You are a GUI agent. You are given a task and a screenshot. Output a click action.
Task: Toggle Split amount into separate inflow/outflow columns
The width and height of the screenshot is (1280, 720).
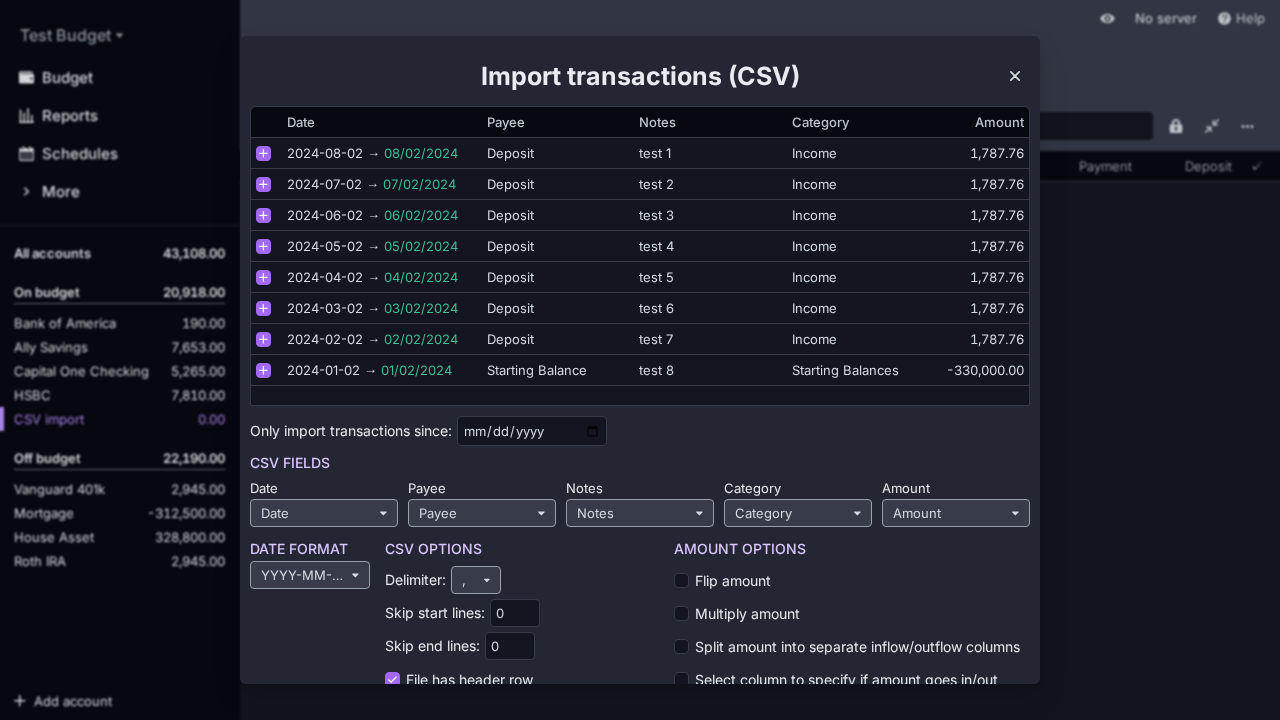pos(681,647)
